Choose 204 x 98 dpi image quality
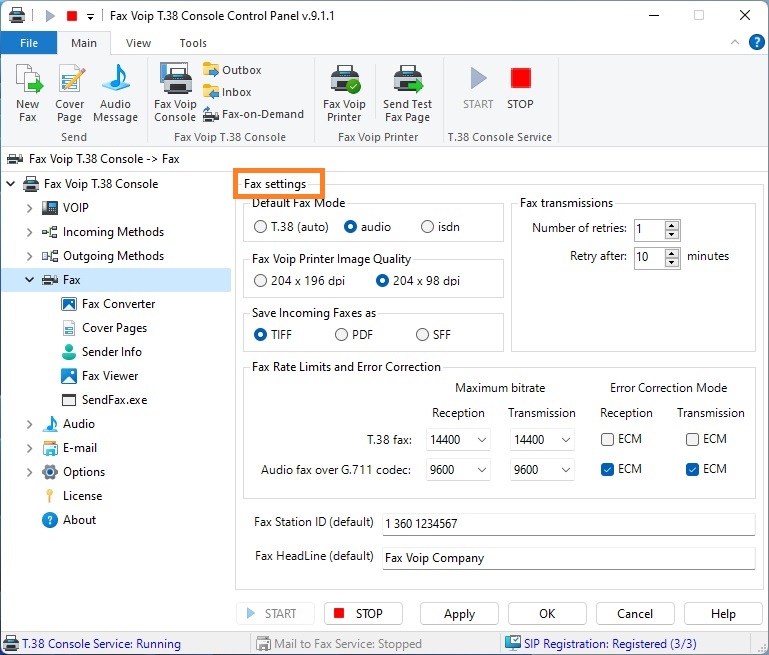Viewport: 769px width, 655px height. (382, 281)
